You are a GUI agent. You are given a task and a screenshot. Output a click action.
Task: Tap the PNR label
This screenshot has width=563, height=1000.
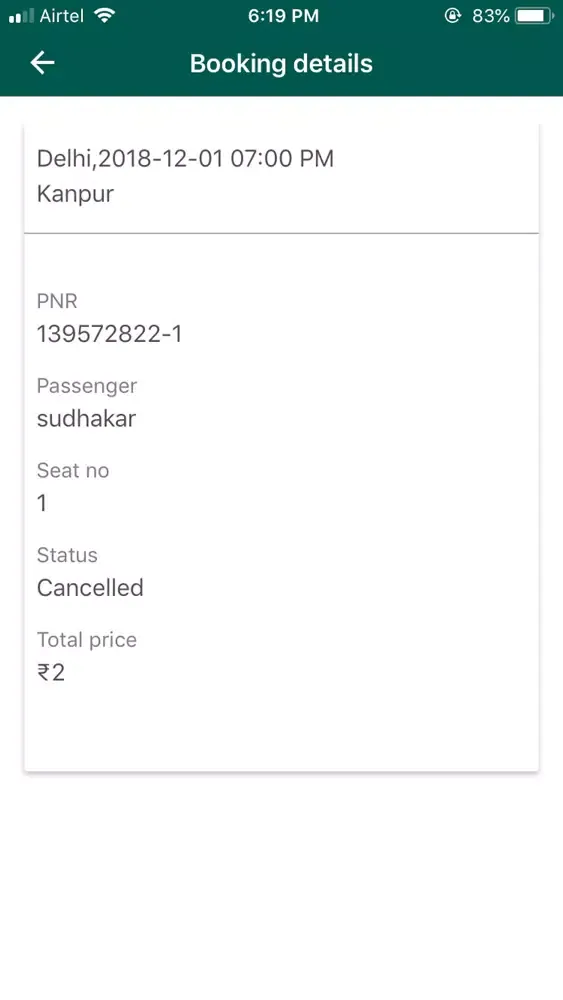pos(57,301)
